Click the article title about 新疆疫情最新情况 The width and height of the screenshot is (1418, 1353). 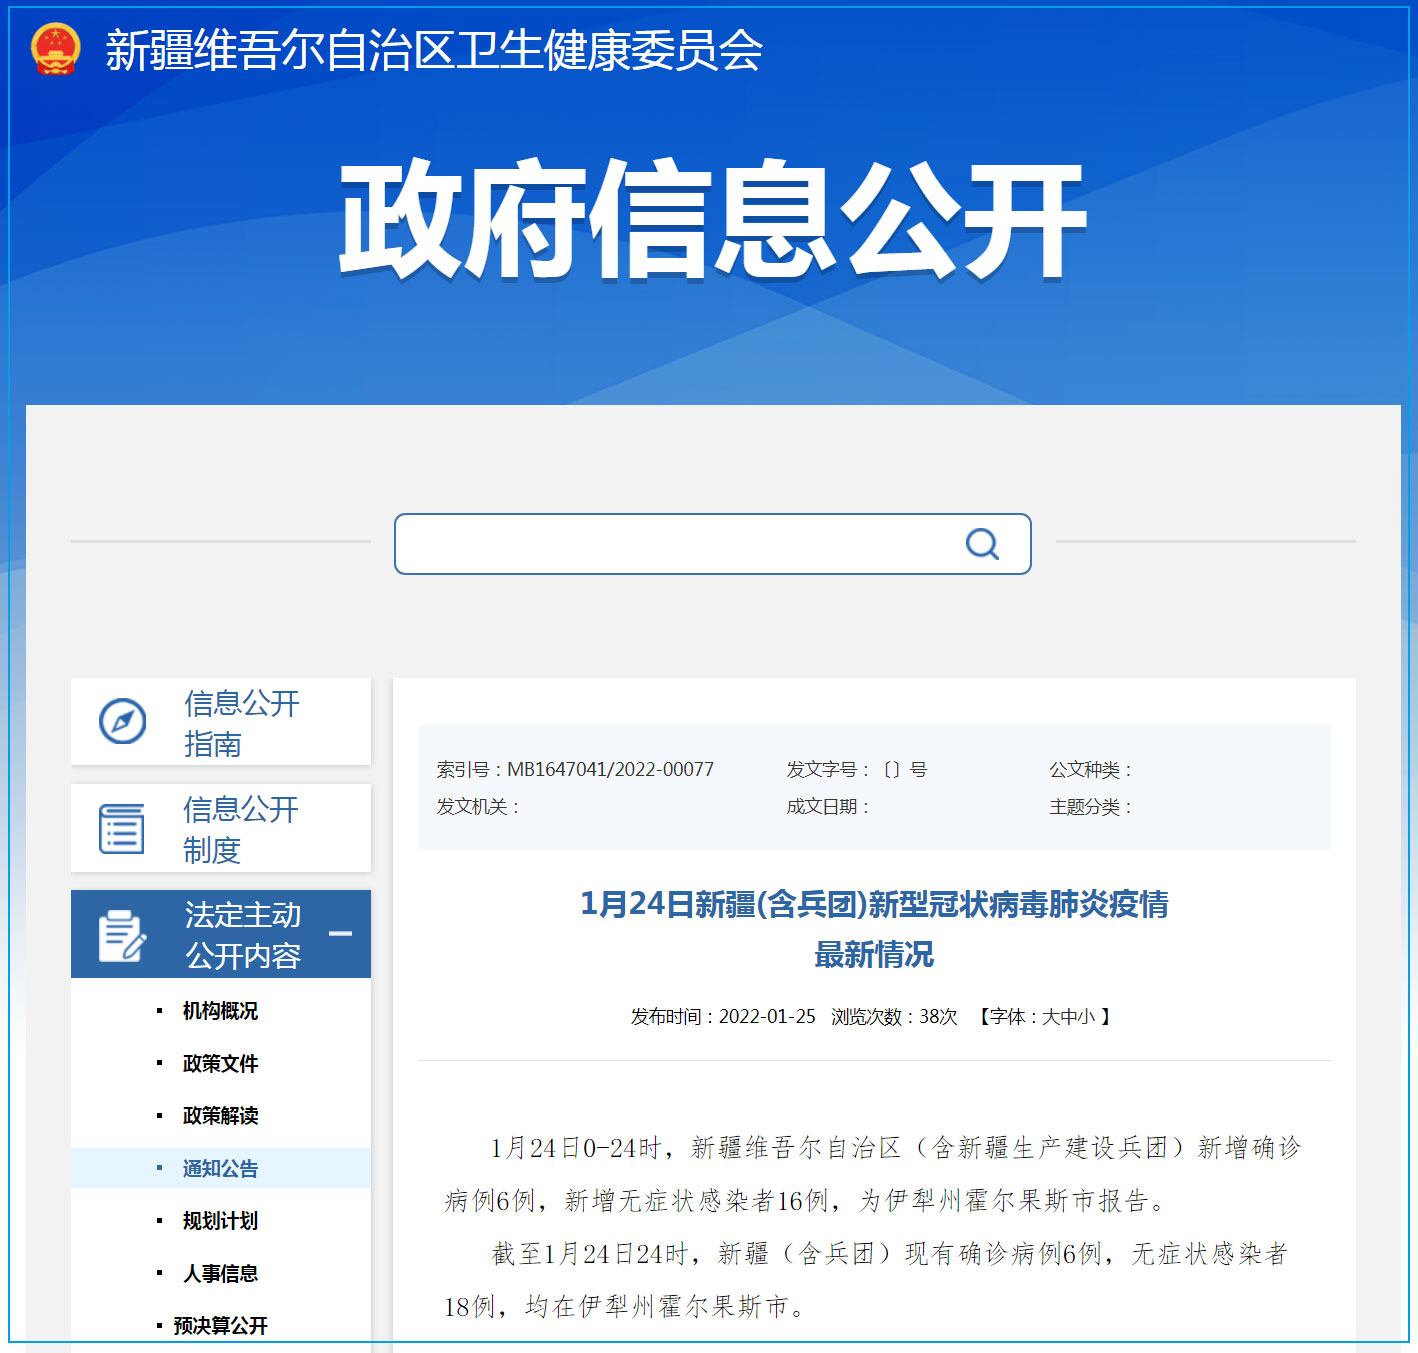877,908
